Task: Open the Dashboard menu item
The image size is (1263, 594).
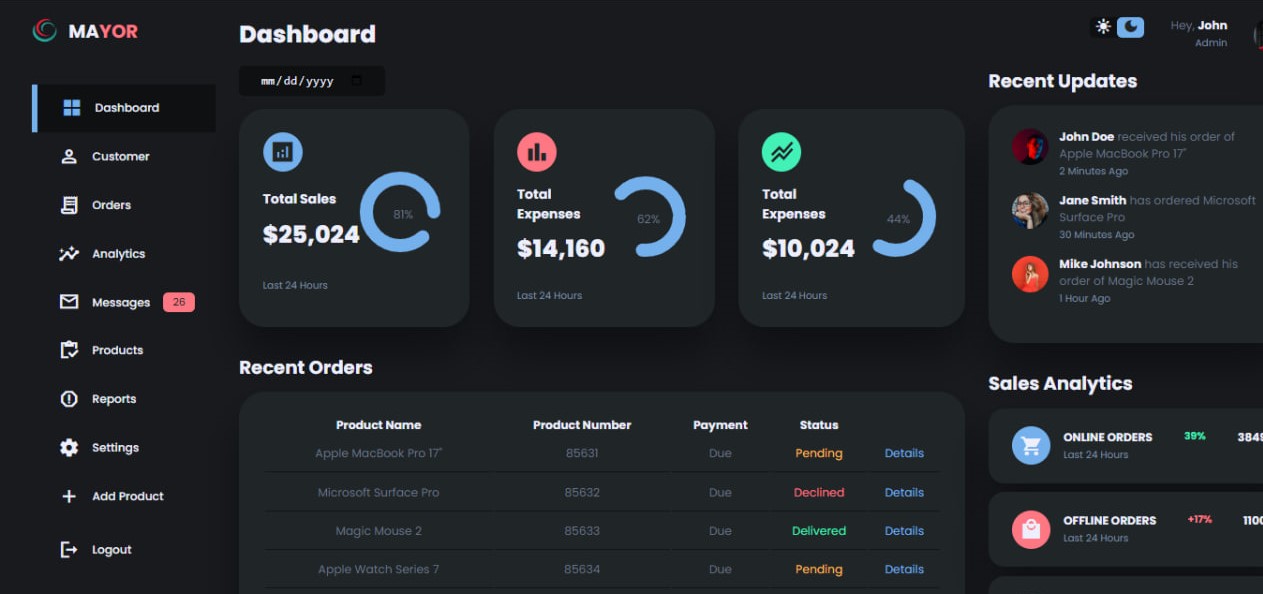Action: 125,108
